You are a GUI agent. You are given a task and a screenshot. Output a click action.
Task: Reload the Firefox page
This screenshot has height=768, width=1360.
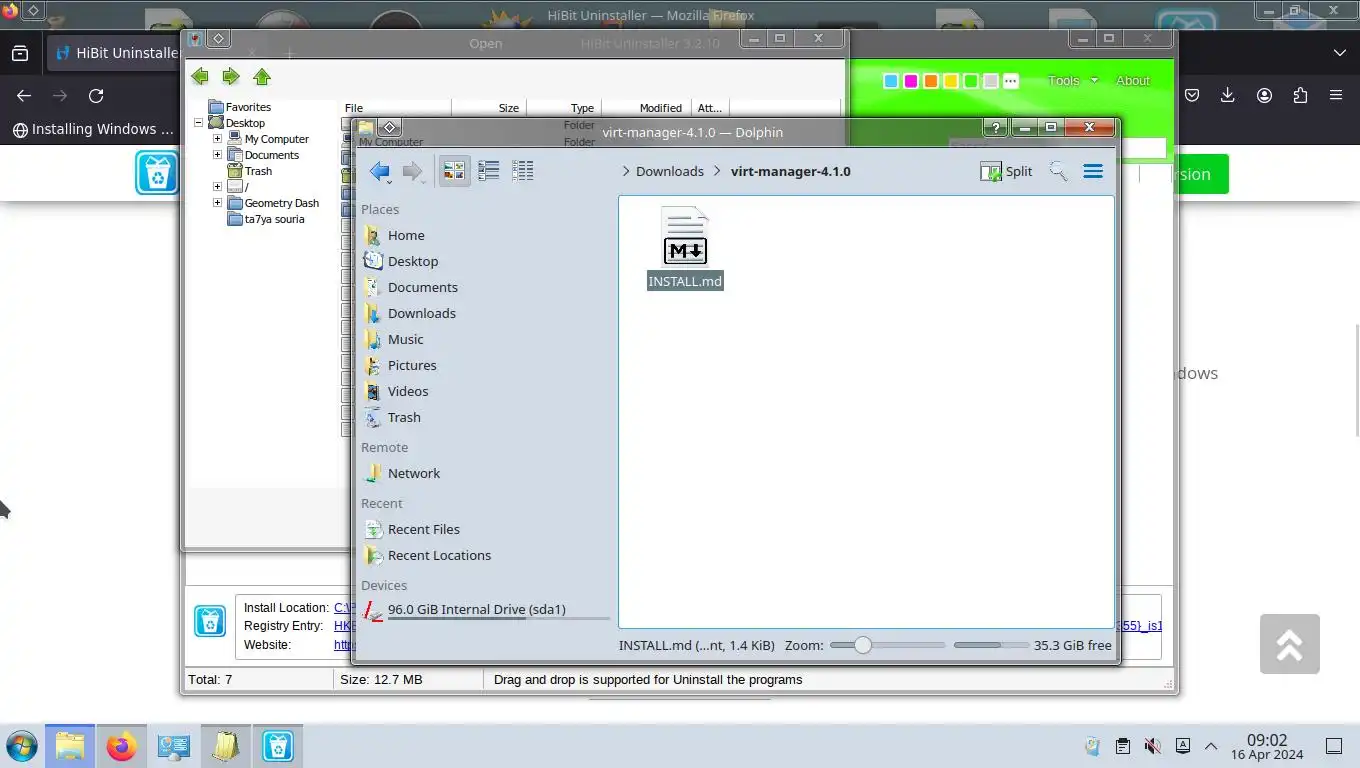click(96, 96)
